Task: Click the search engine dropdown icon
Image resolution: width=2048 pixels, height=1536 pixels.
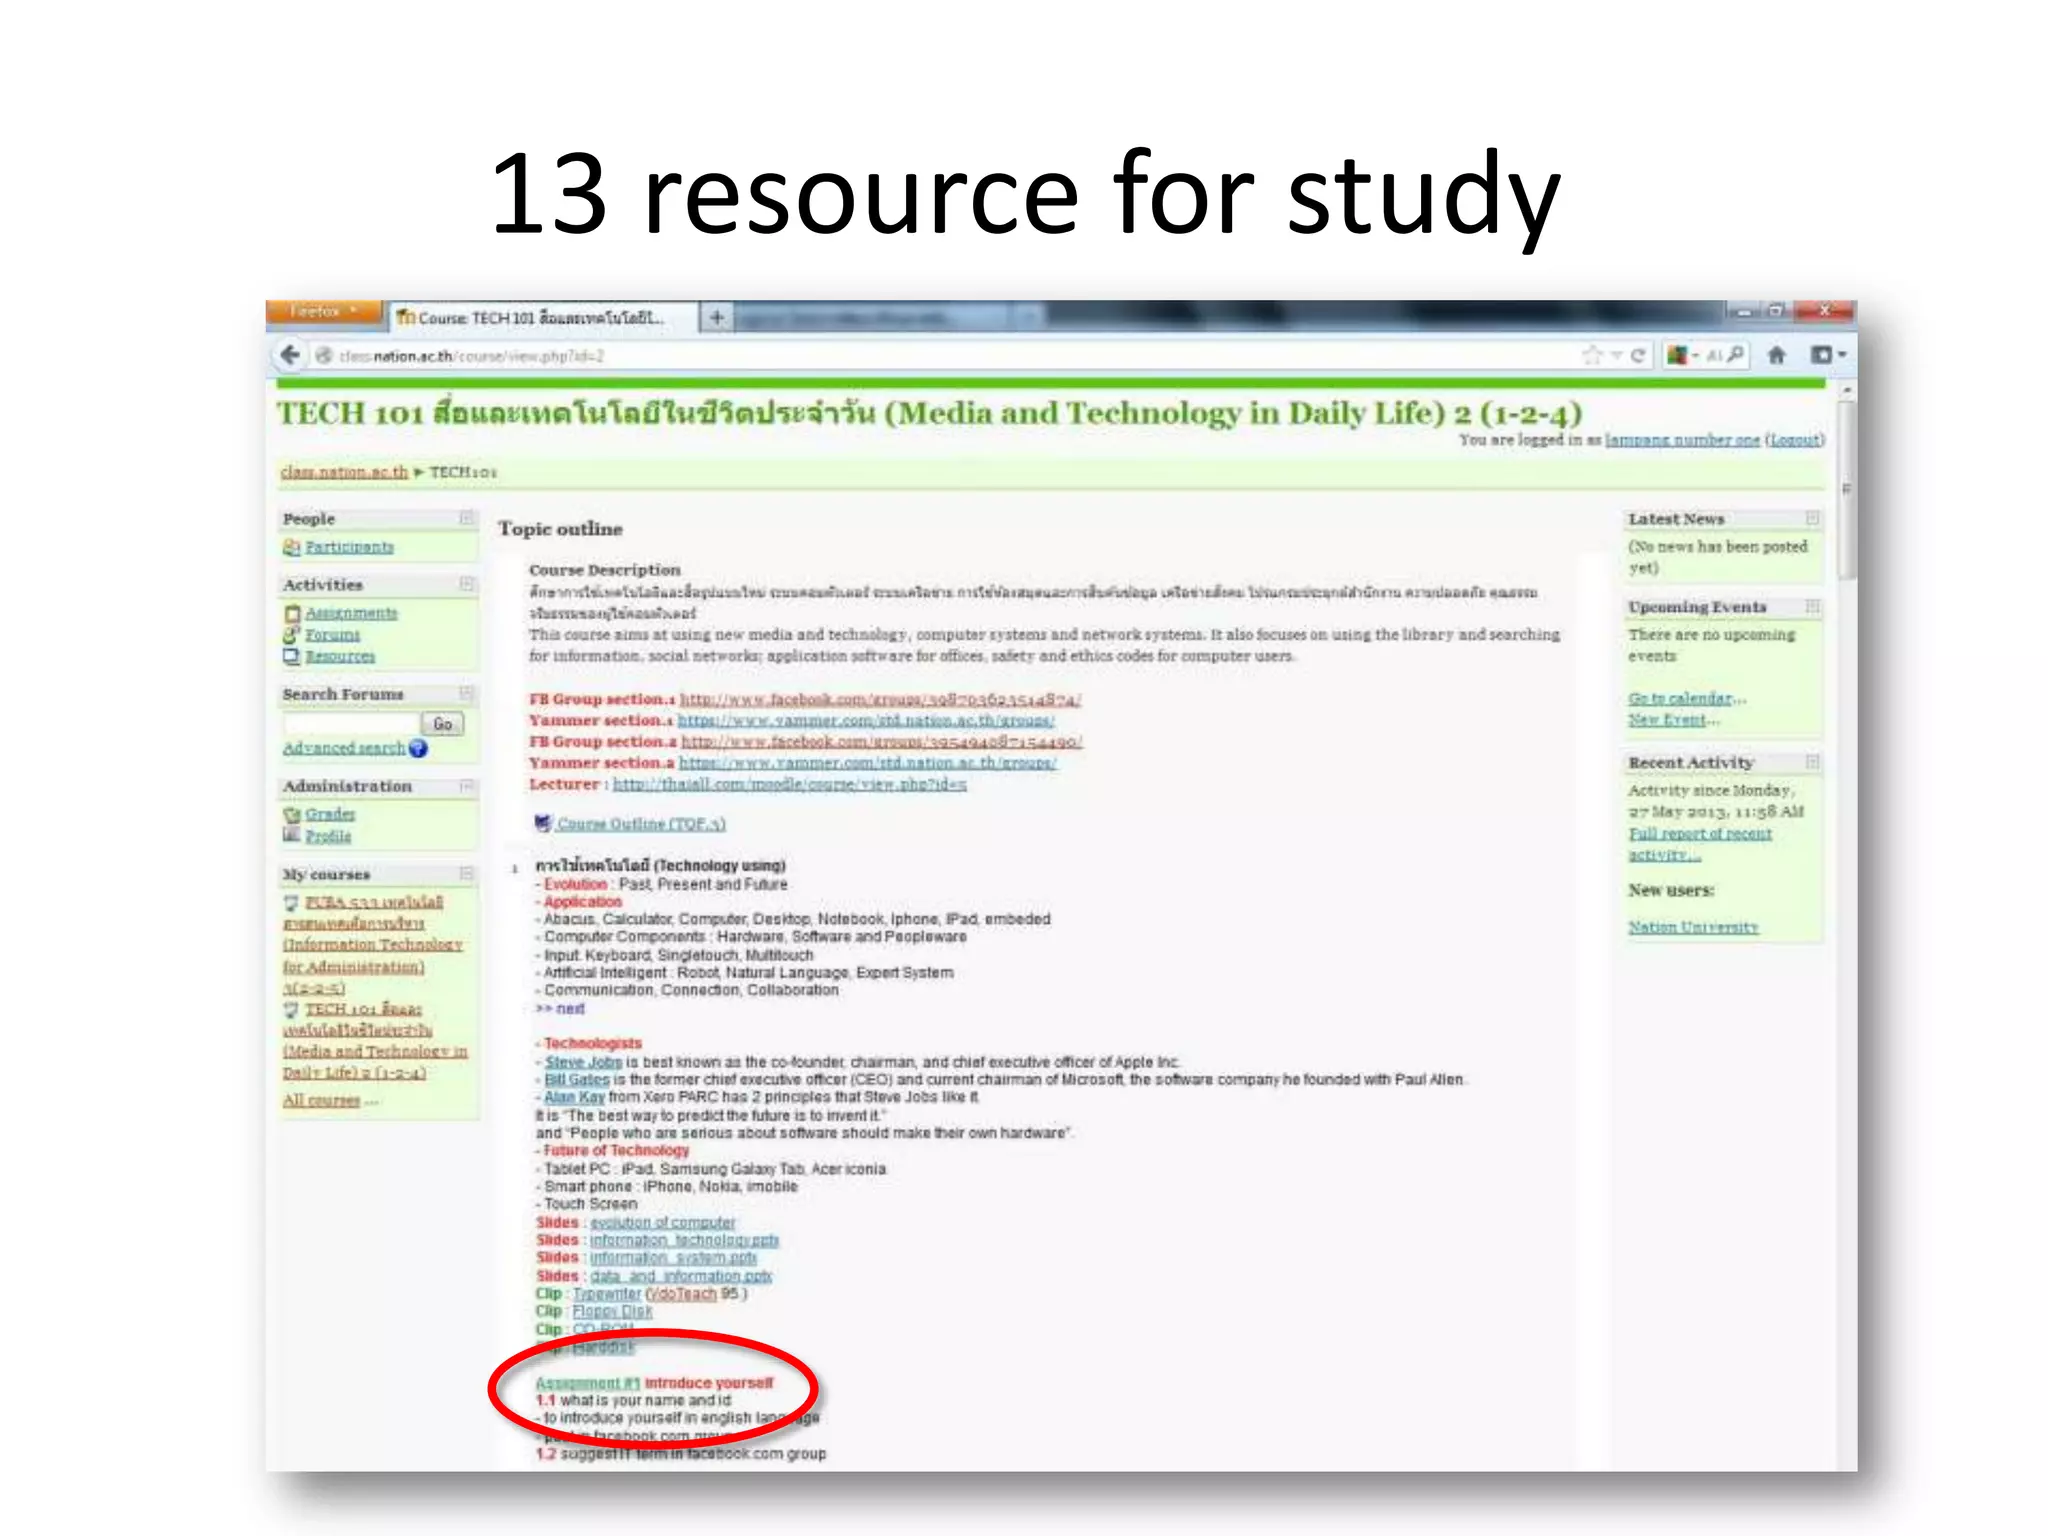Action: (1685, 355)
